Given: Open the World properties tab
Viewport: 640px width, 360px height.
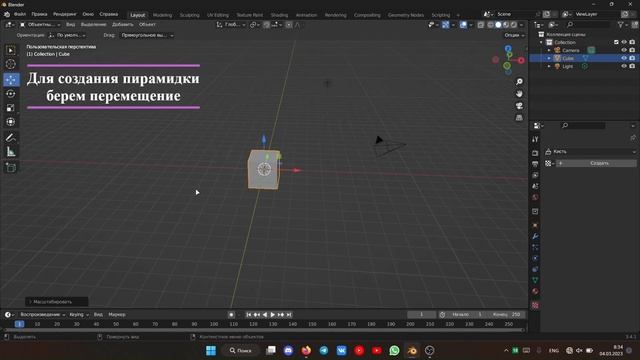Looking at the screenshot, I should [535, 198].
